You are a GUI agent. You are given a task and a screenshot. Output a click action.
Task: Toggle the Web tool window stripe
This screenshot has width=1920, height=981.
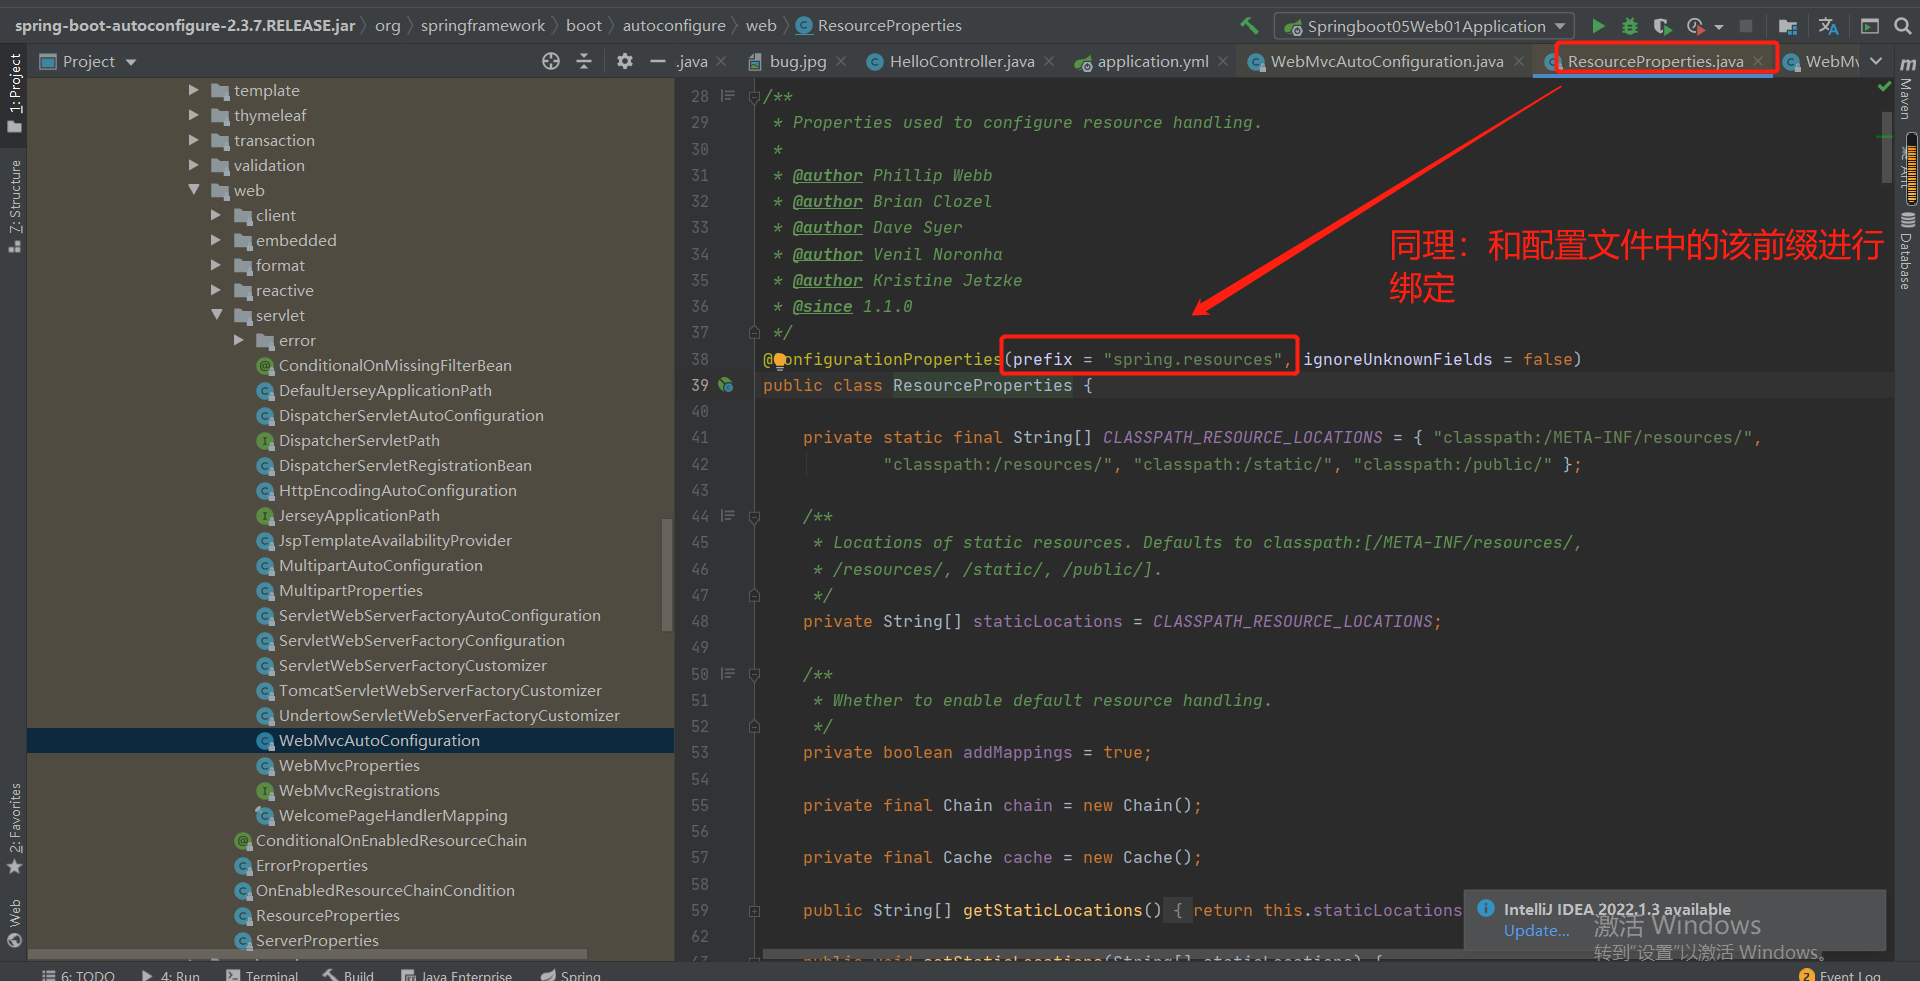(x=14, y=922)
